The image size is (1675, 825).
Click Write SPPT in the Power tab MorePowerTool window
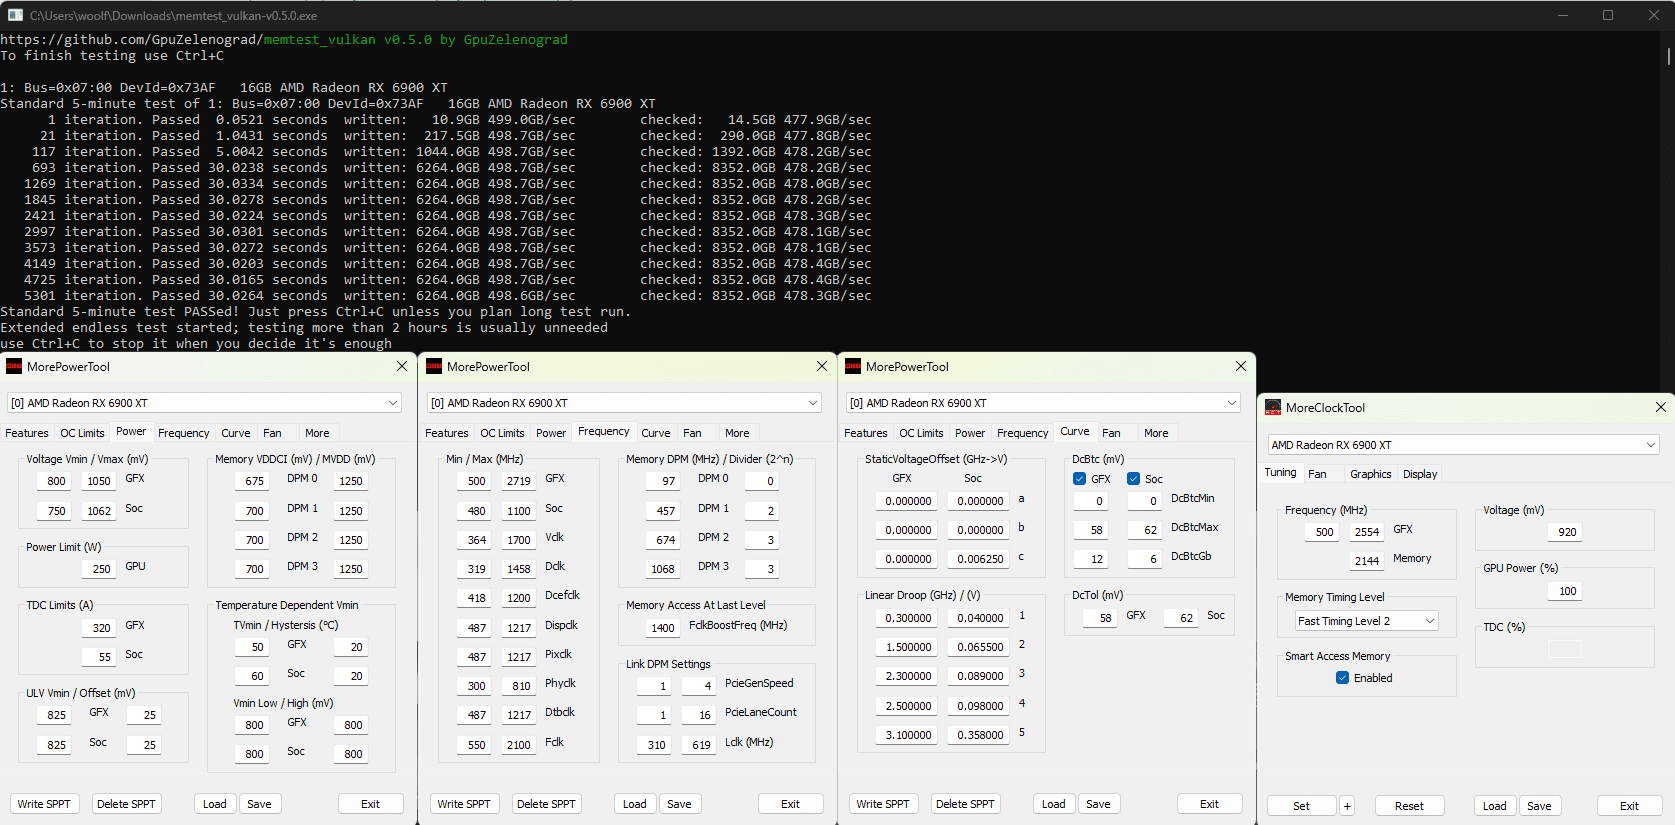[44, 804]
